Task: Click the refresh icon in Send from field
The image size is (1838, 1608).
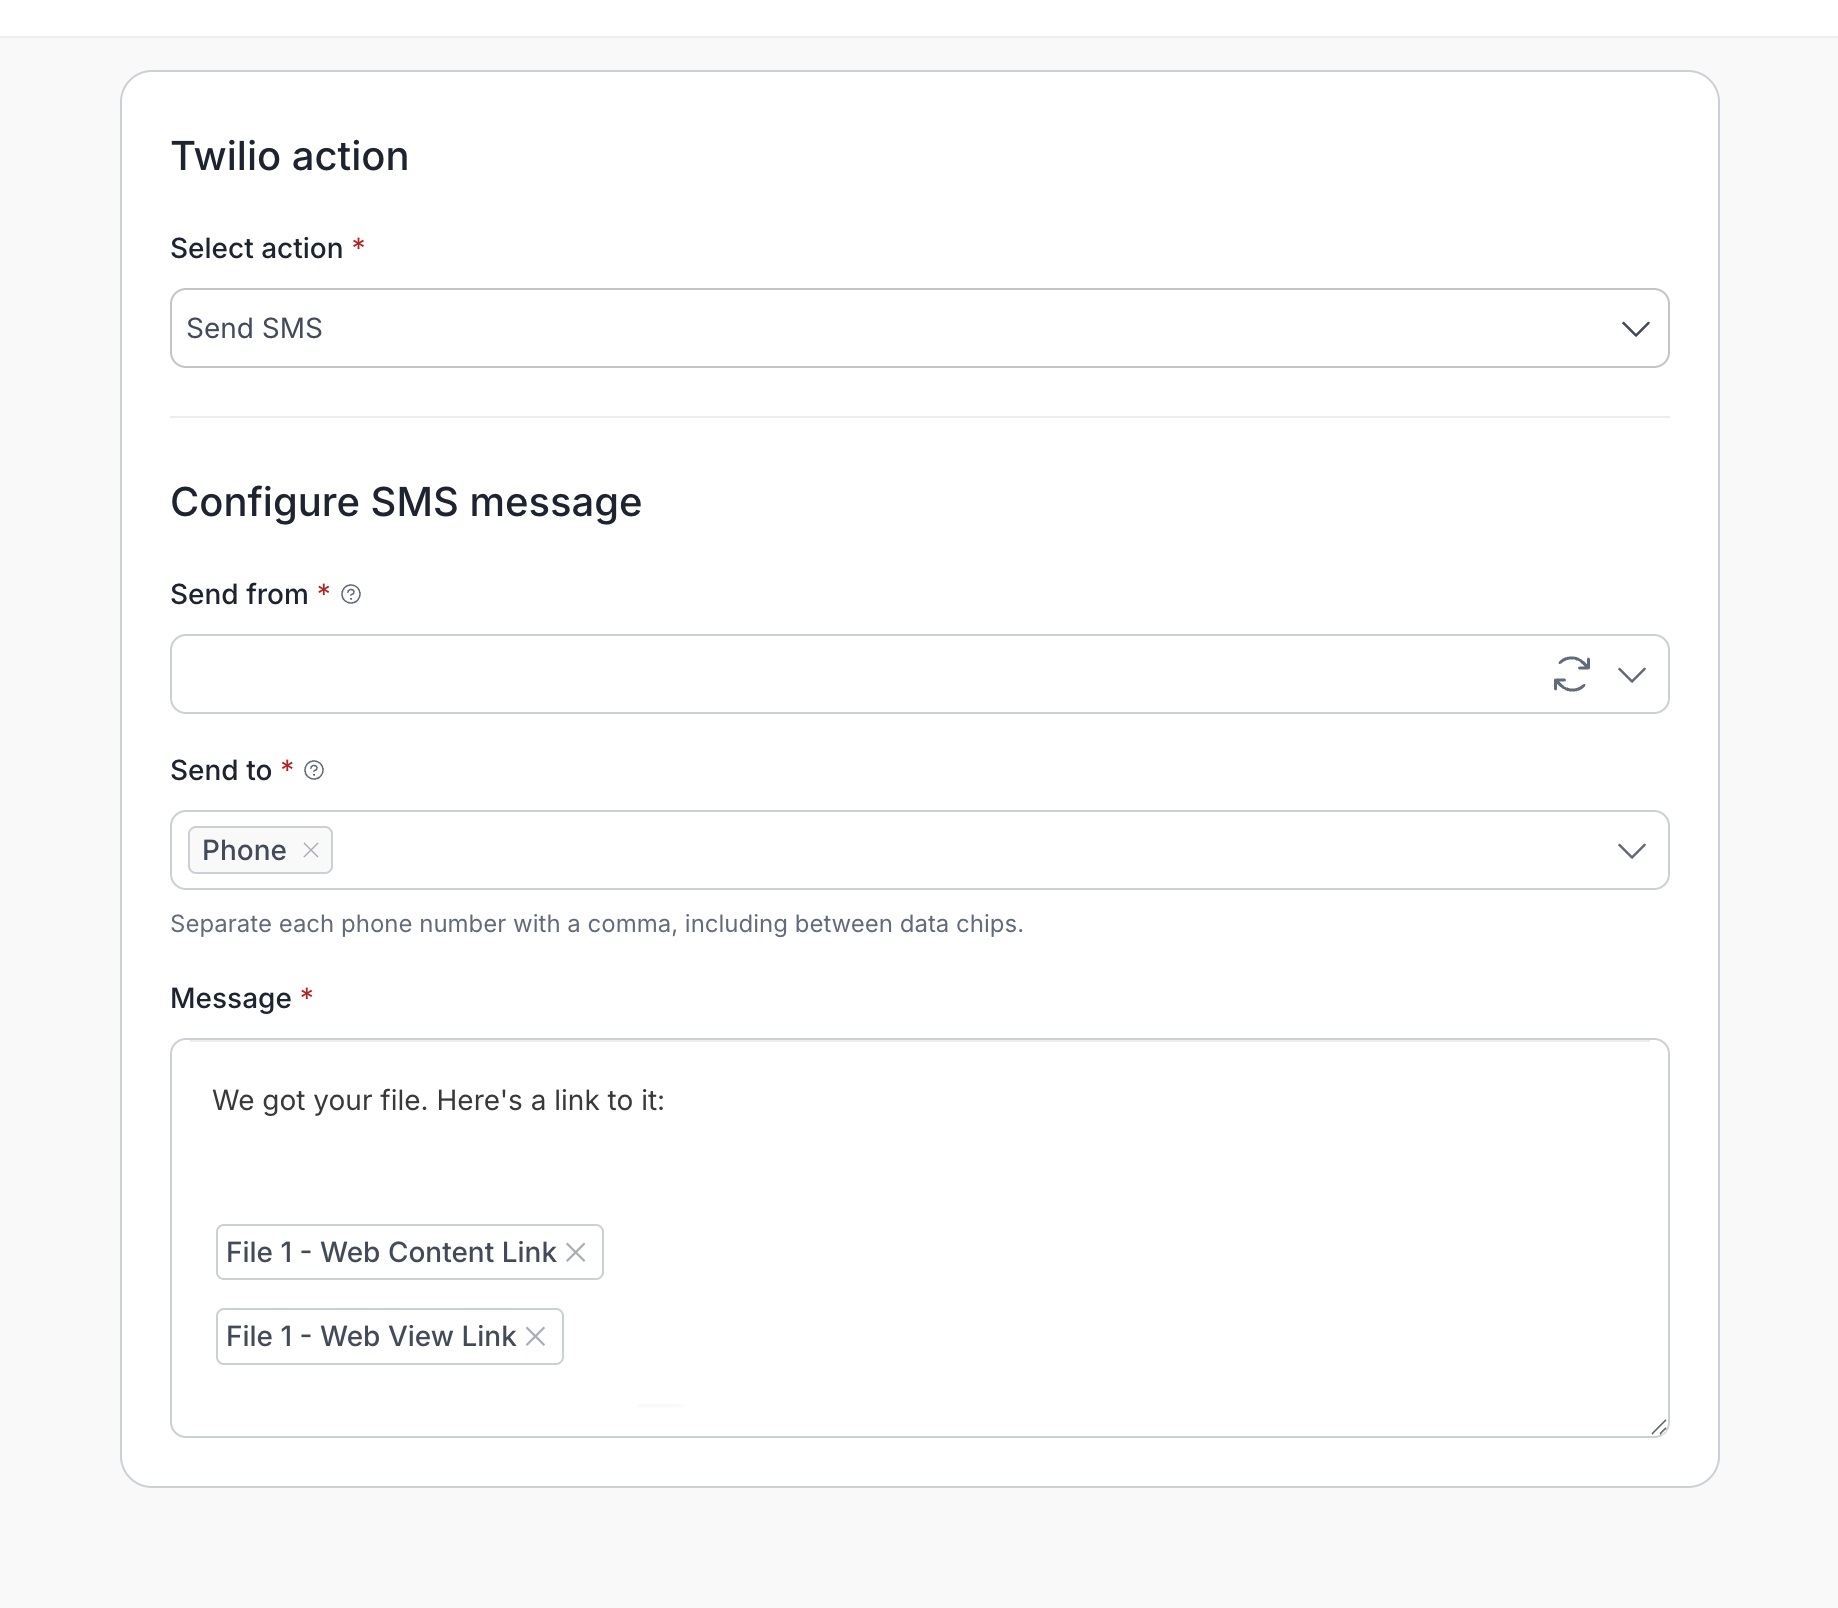Action: pyautogui.click(x=1571, y=674)
